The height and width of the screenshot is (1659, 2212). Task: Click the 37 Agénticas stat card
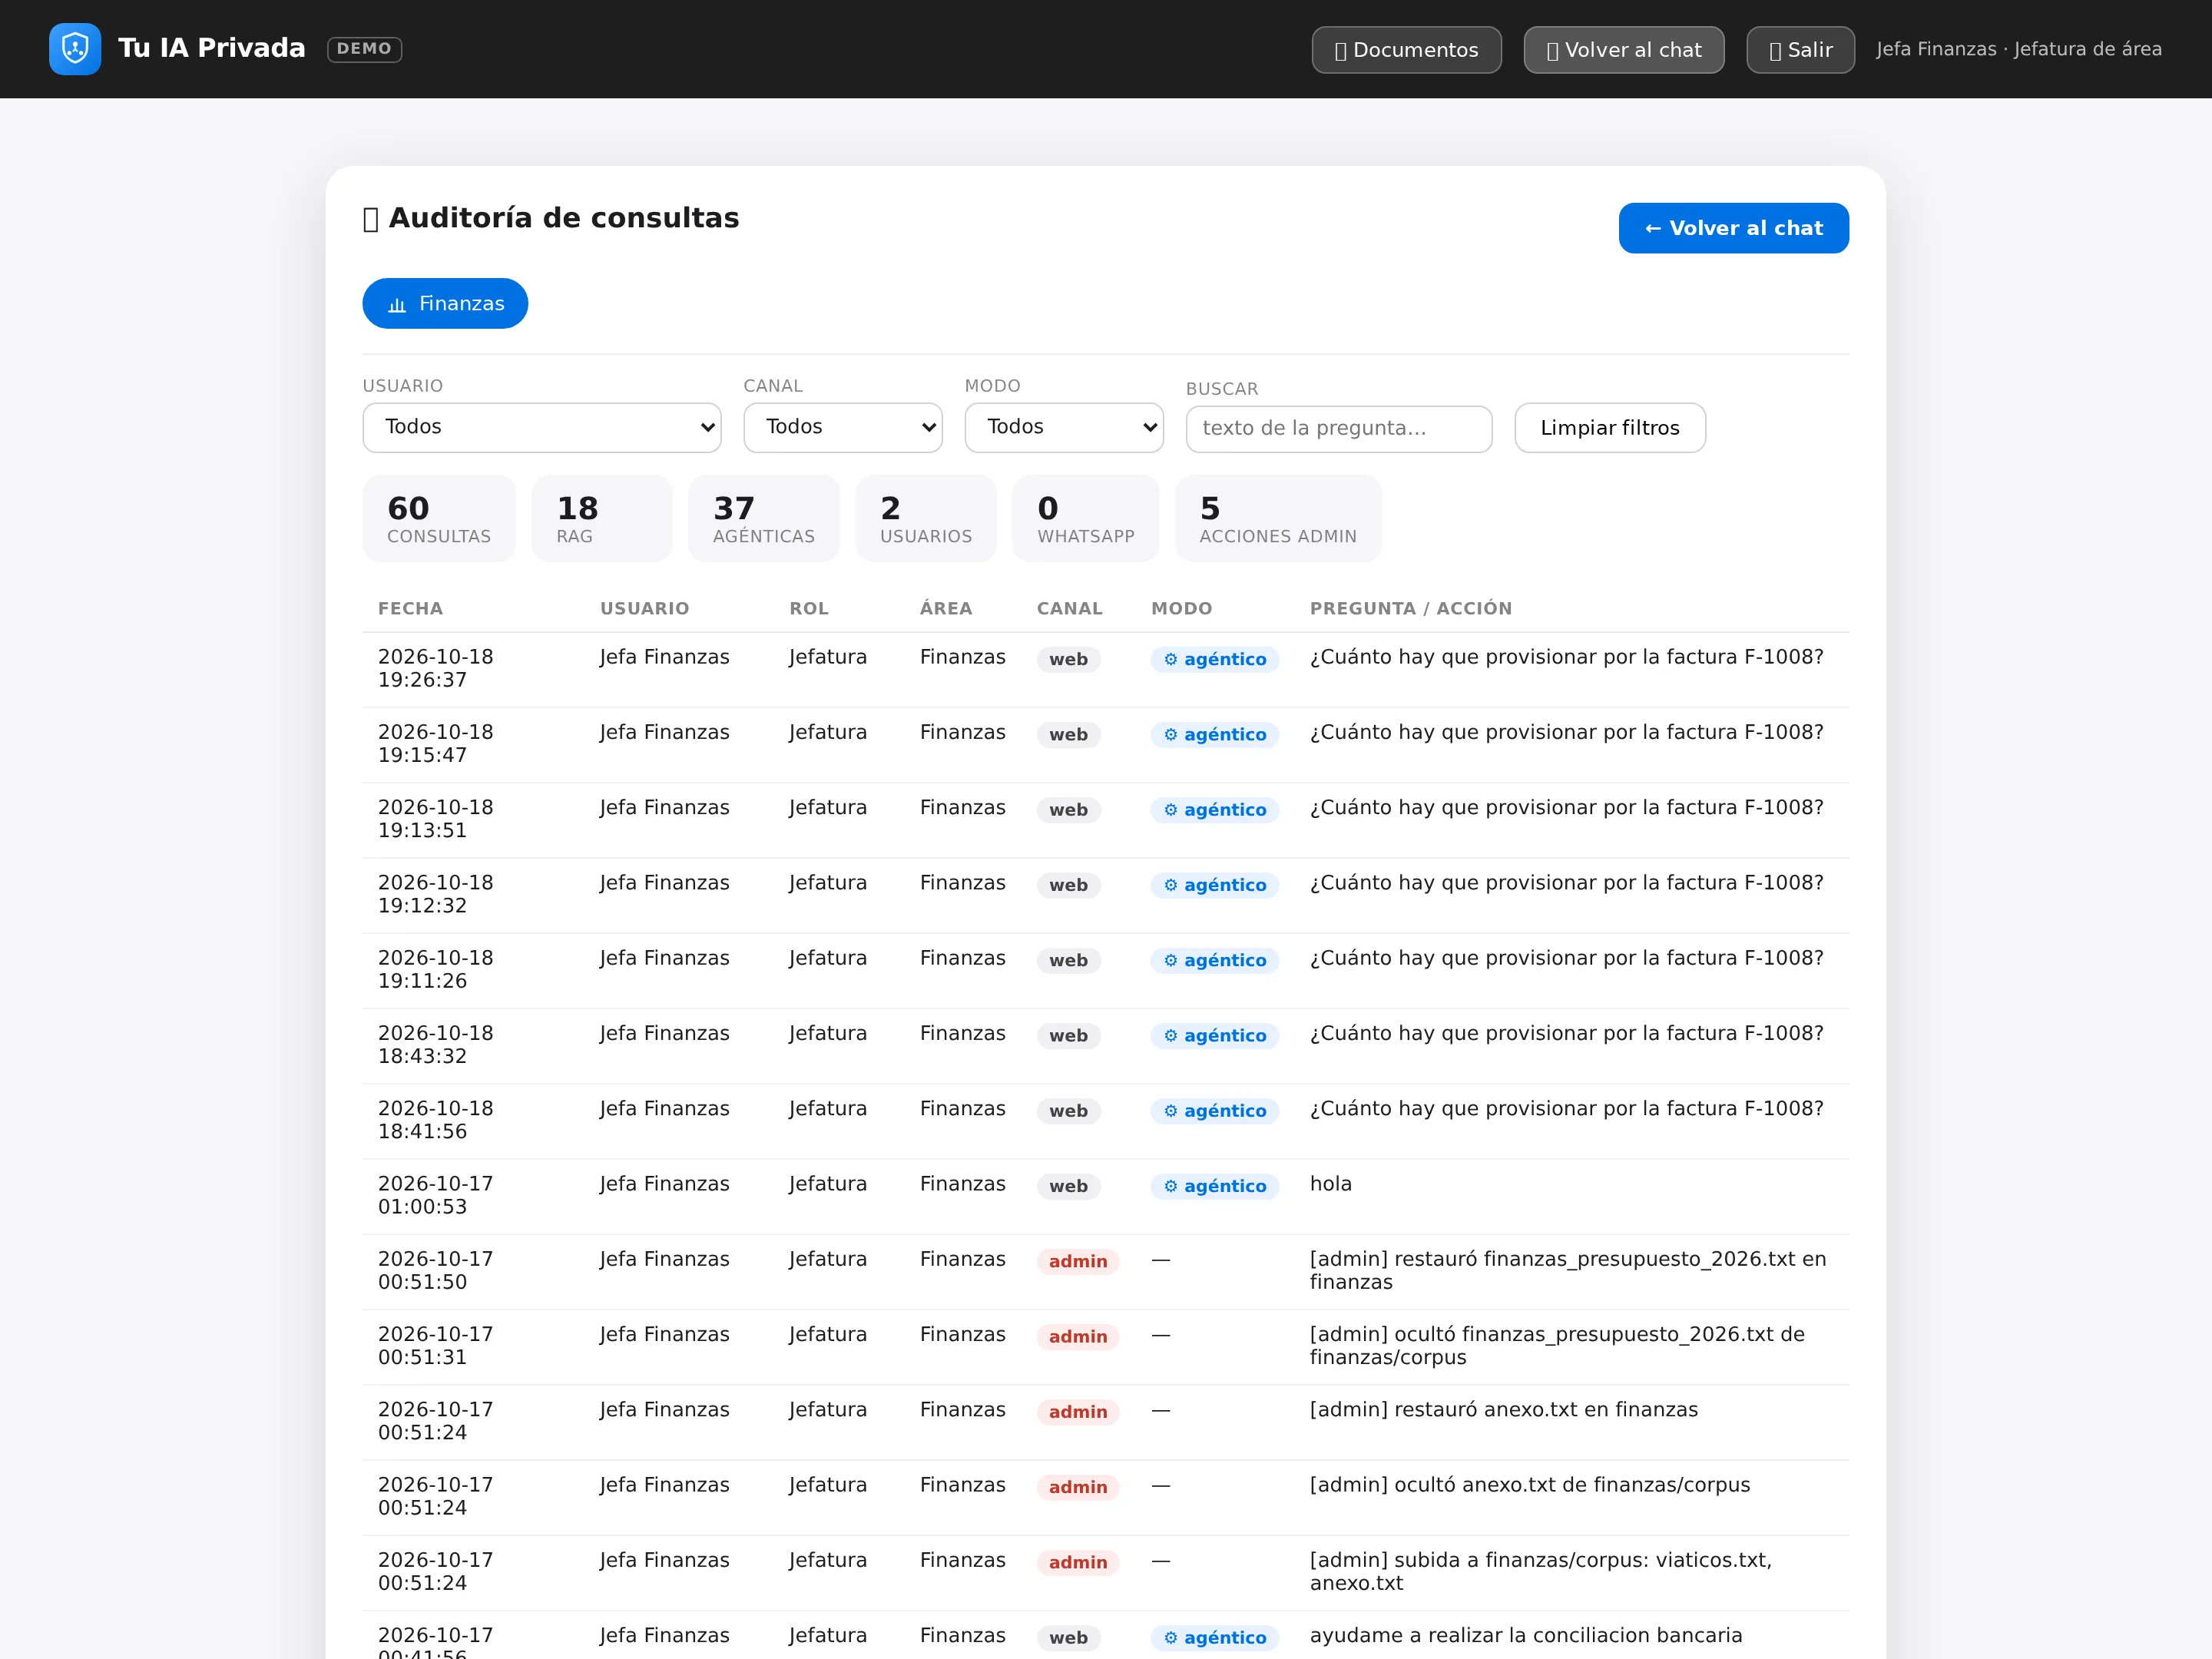point(764,519)
